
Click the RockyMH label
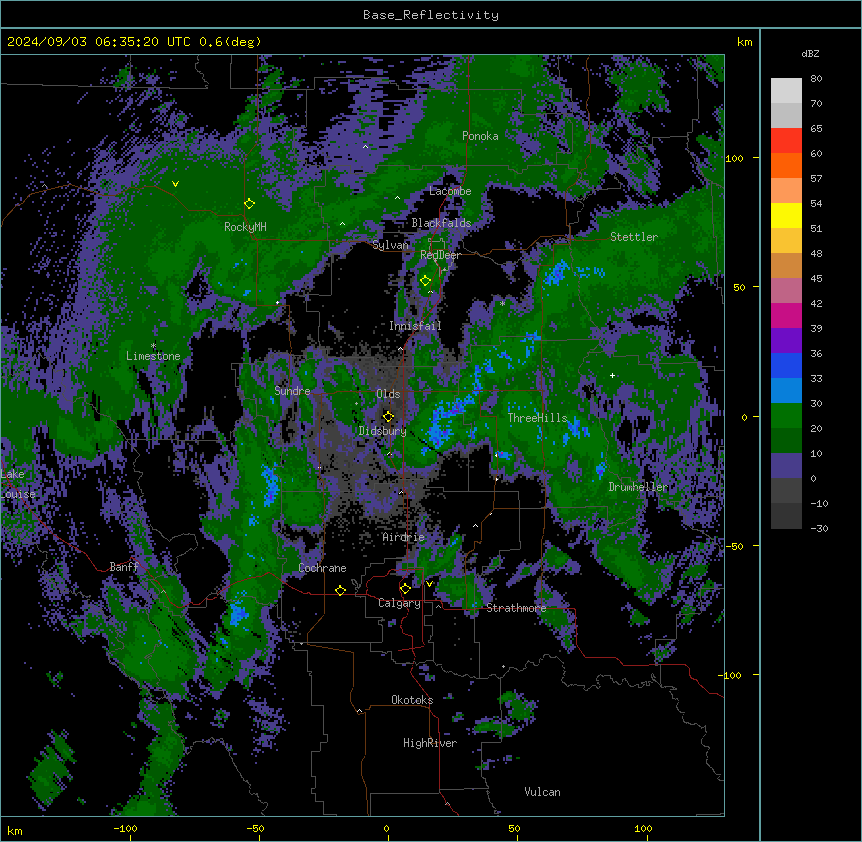pyautogui.click(x=245, y=227)
